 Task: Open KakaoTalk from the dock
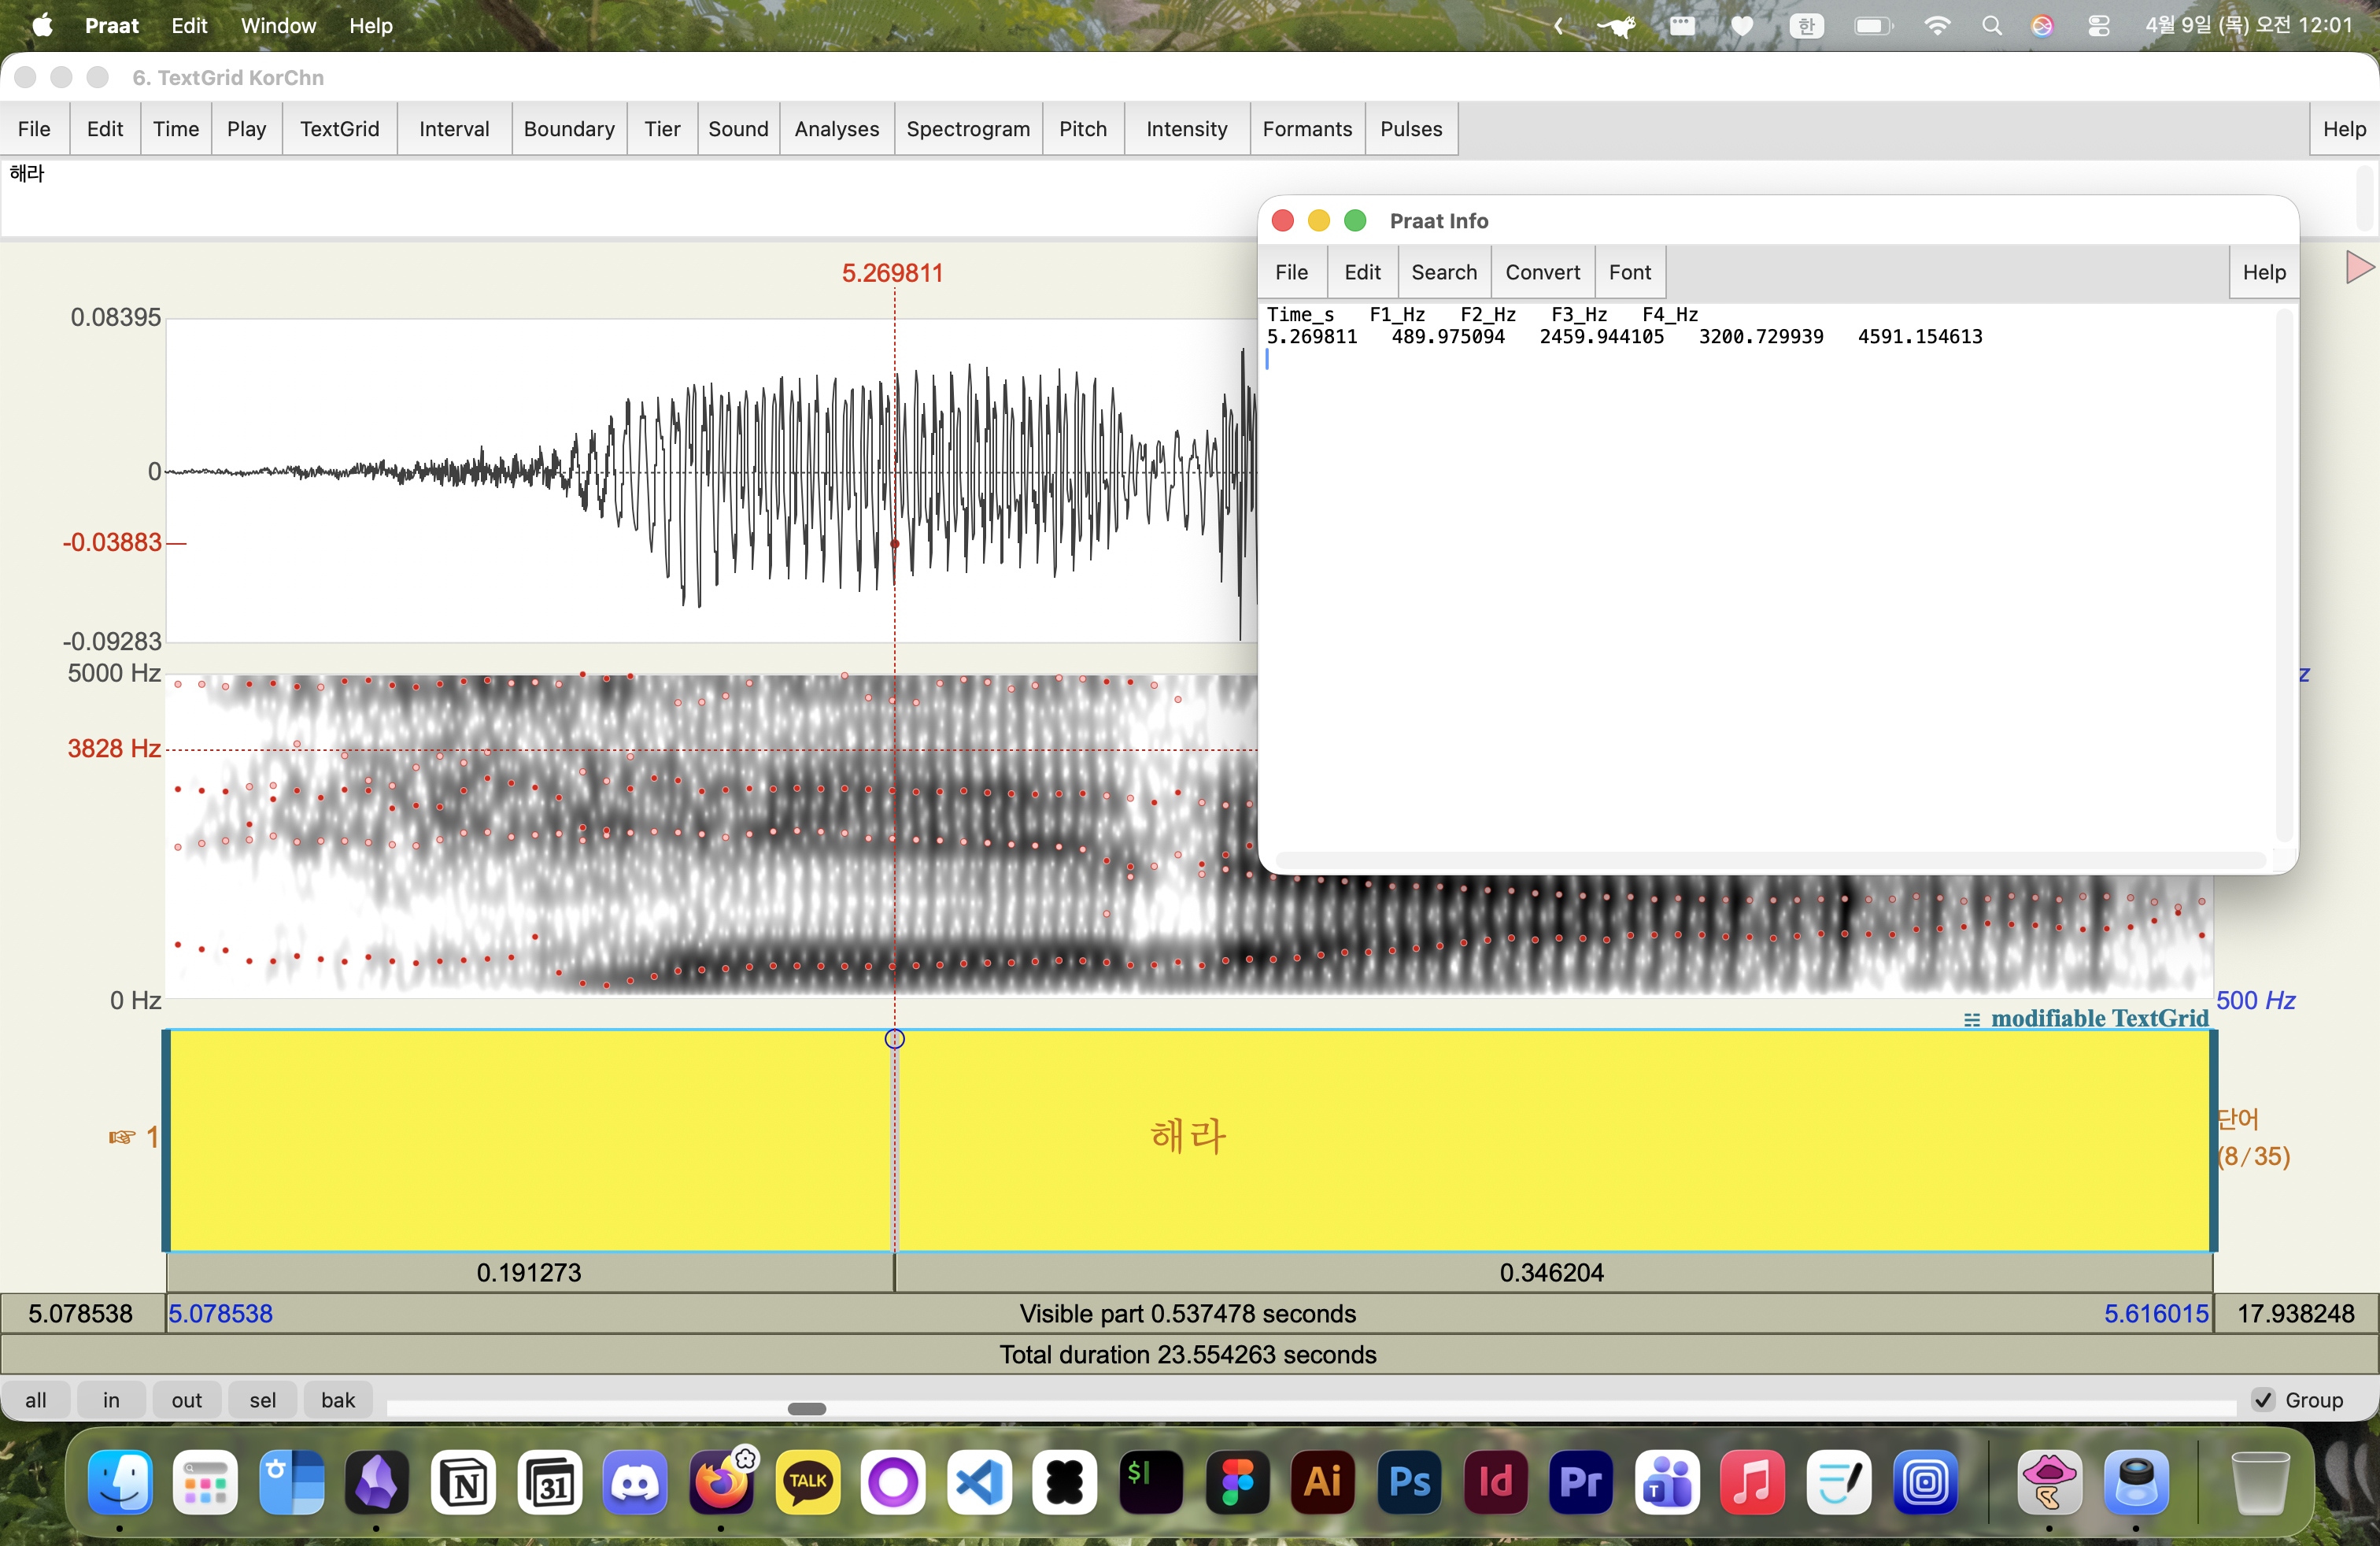coord(807,1482)
